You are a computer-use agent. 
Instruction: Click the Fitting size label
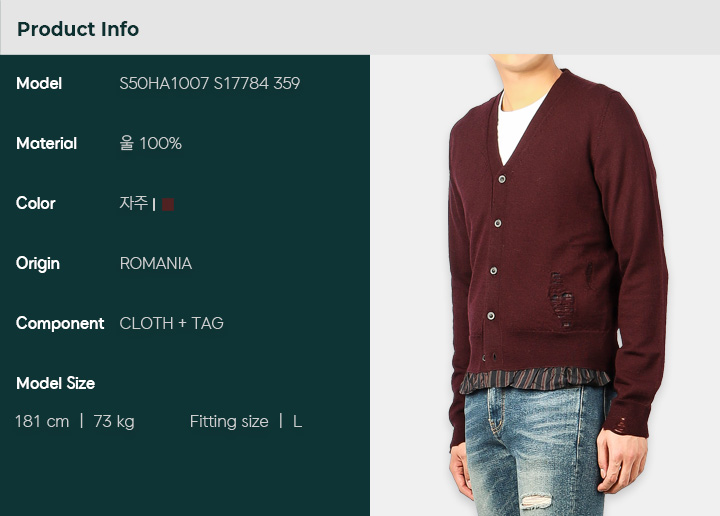coord(229,422)
